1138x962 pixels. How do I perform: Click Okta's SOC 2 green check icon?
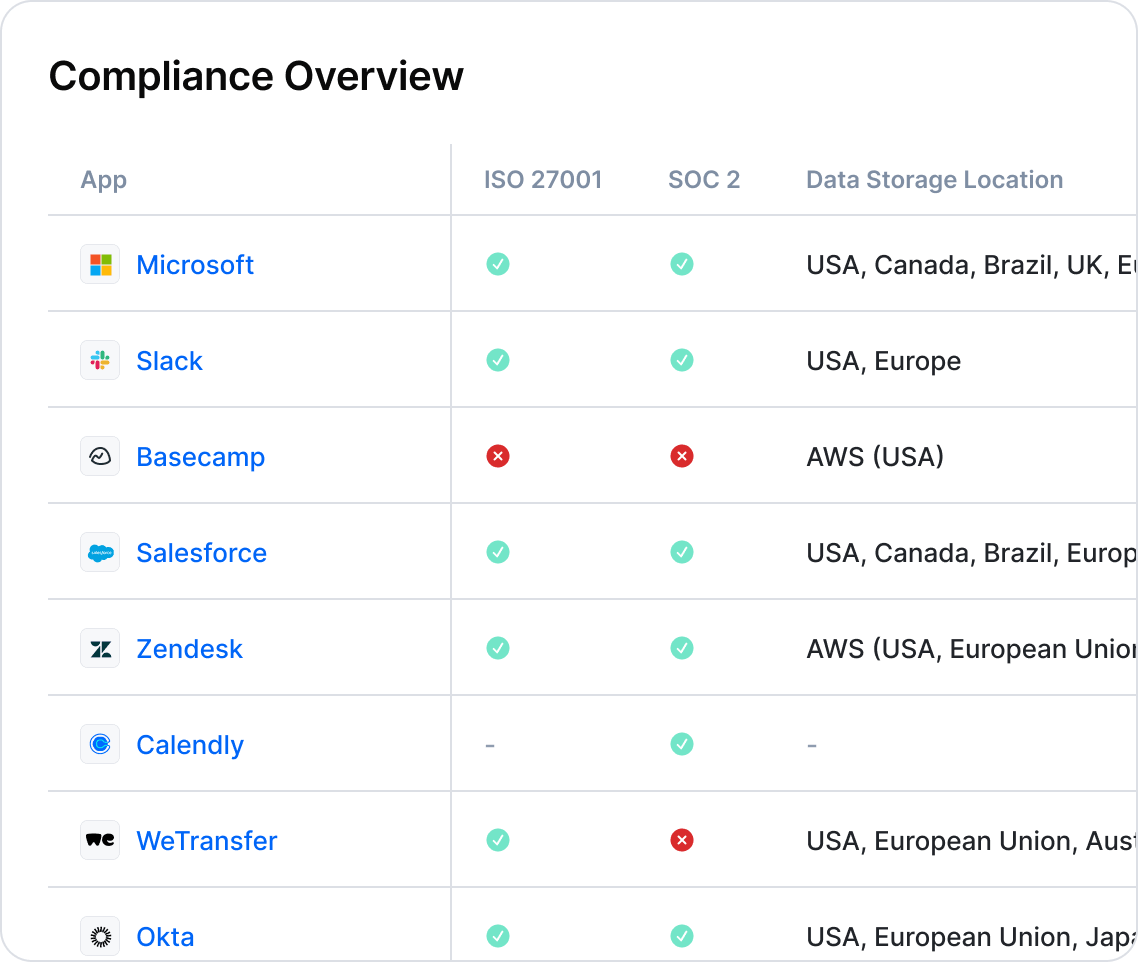pyautogui.click(x=681, y=937)
